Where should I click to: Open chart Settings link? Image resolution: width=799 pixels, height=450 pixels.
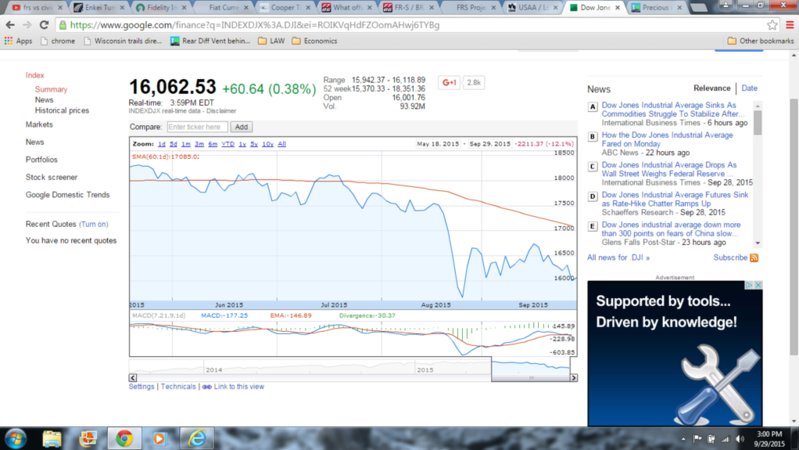tap(141, 387)
